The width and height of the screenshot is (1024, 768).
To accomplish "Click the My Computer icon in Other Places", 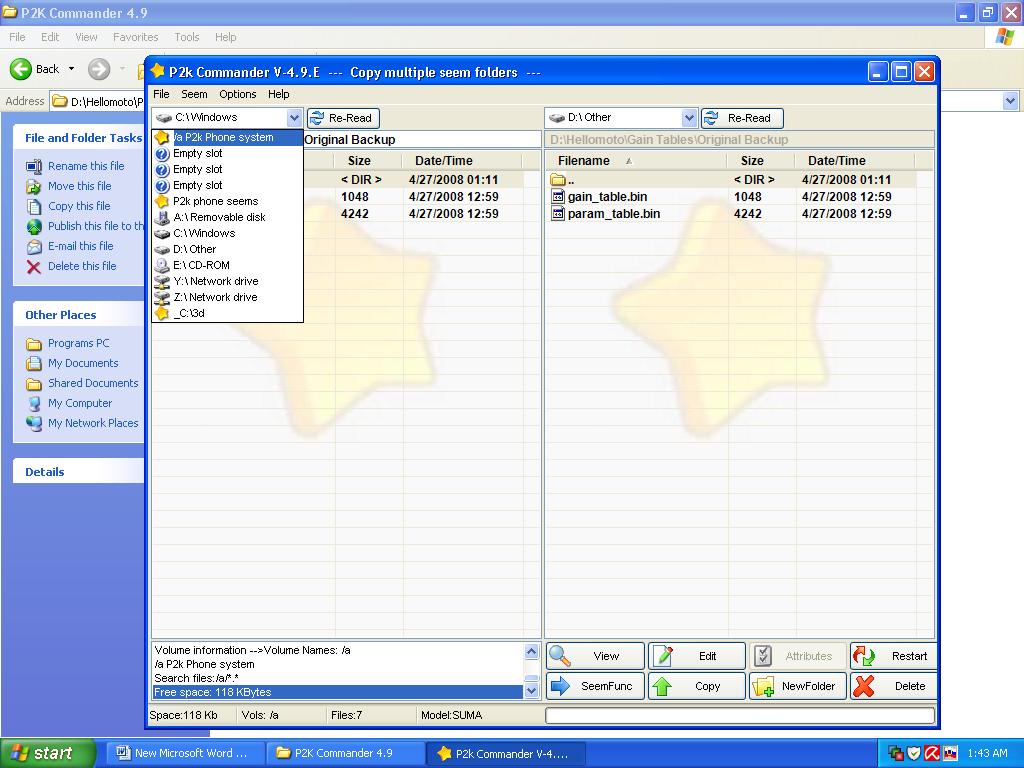I will (x=33, y=404).
